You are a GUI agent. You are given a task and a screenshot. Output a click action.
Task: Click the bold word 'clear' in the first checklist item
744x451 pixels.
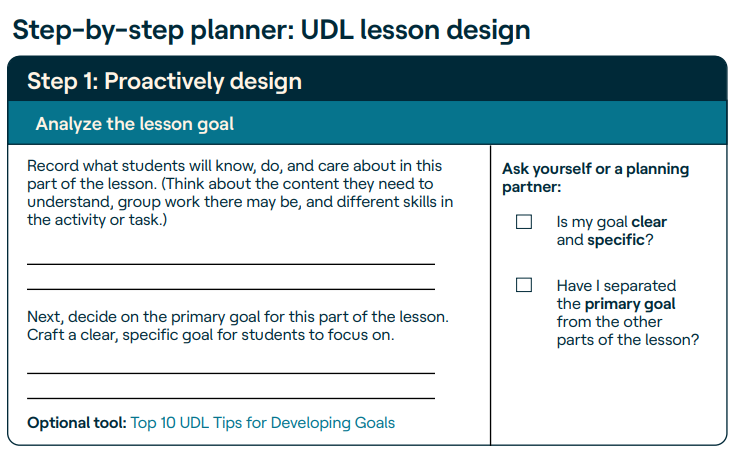(x=649, y=222)
